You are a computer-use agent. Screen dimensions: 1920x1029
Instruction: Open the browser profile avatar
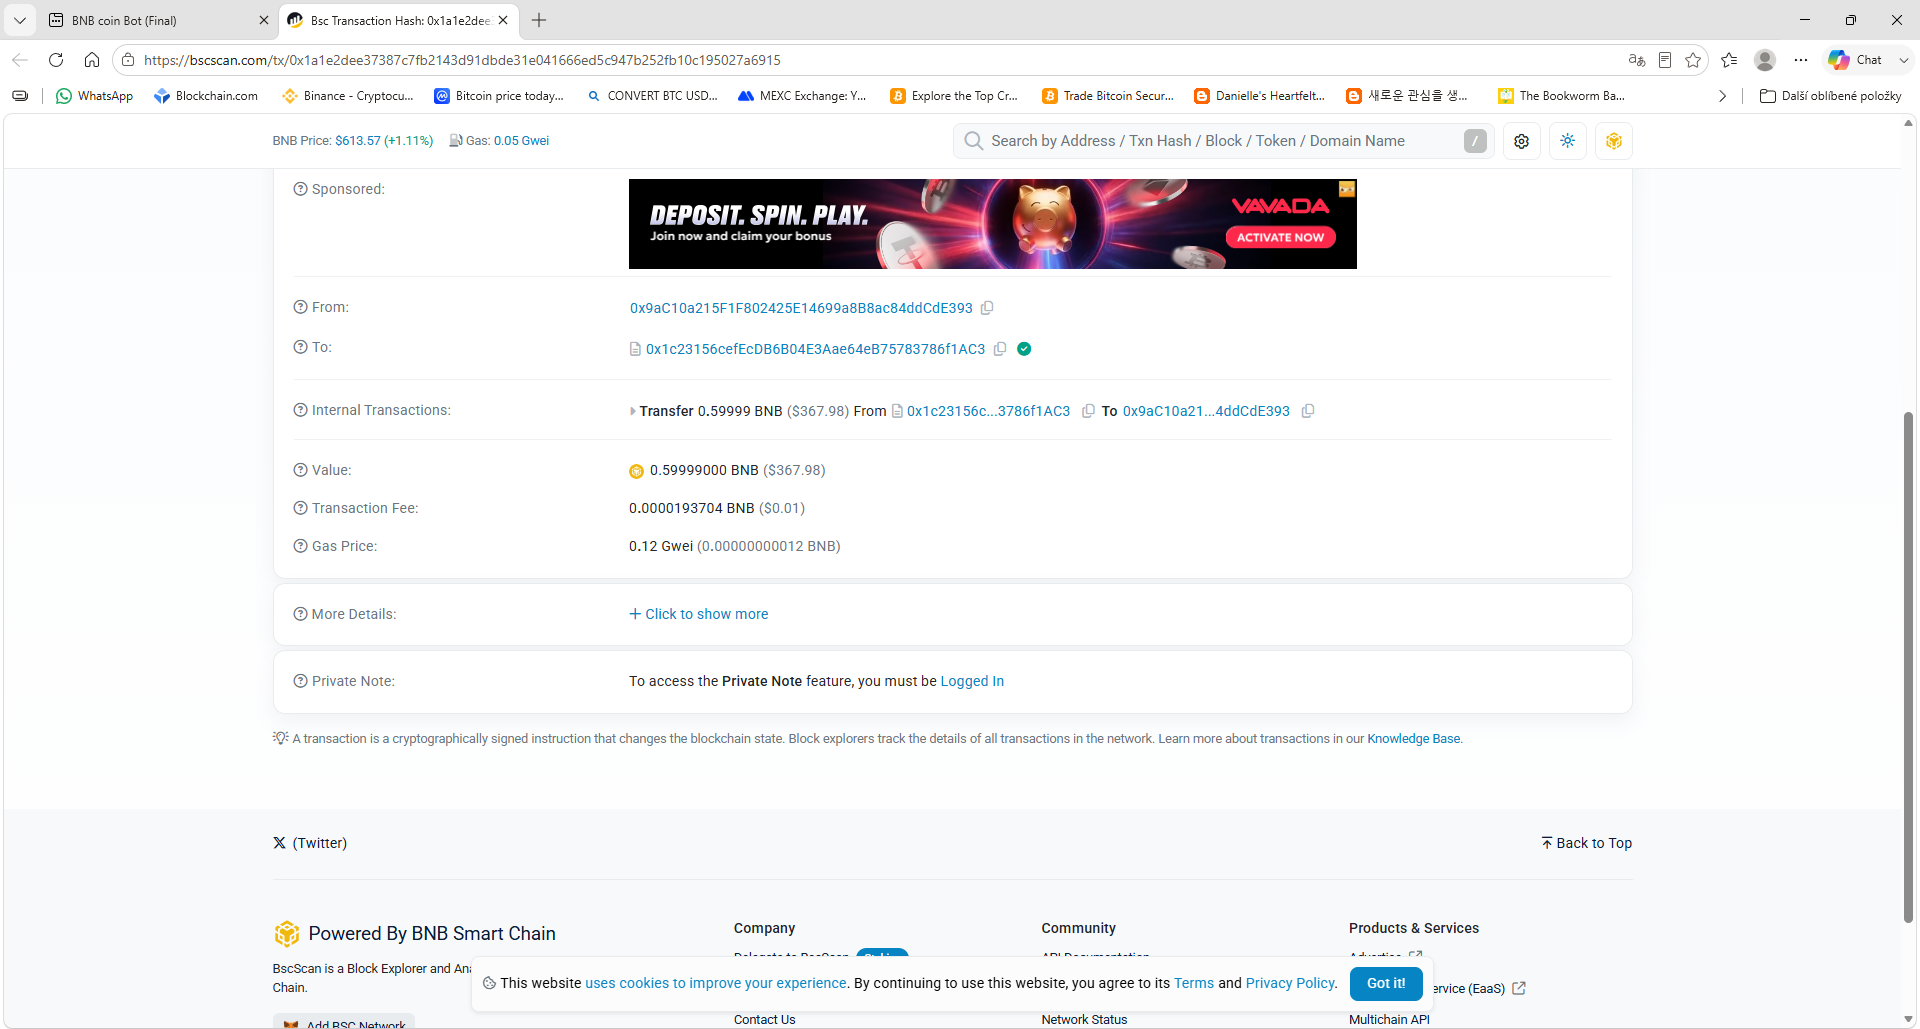pos(1765,60)
